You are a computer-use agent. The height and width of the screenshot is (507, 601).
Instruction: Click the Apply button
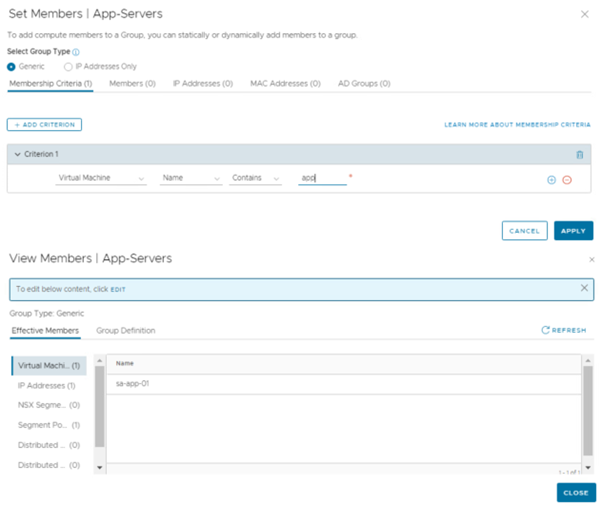click(573, 231)
